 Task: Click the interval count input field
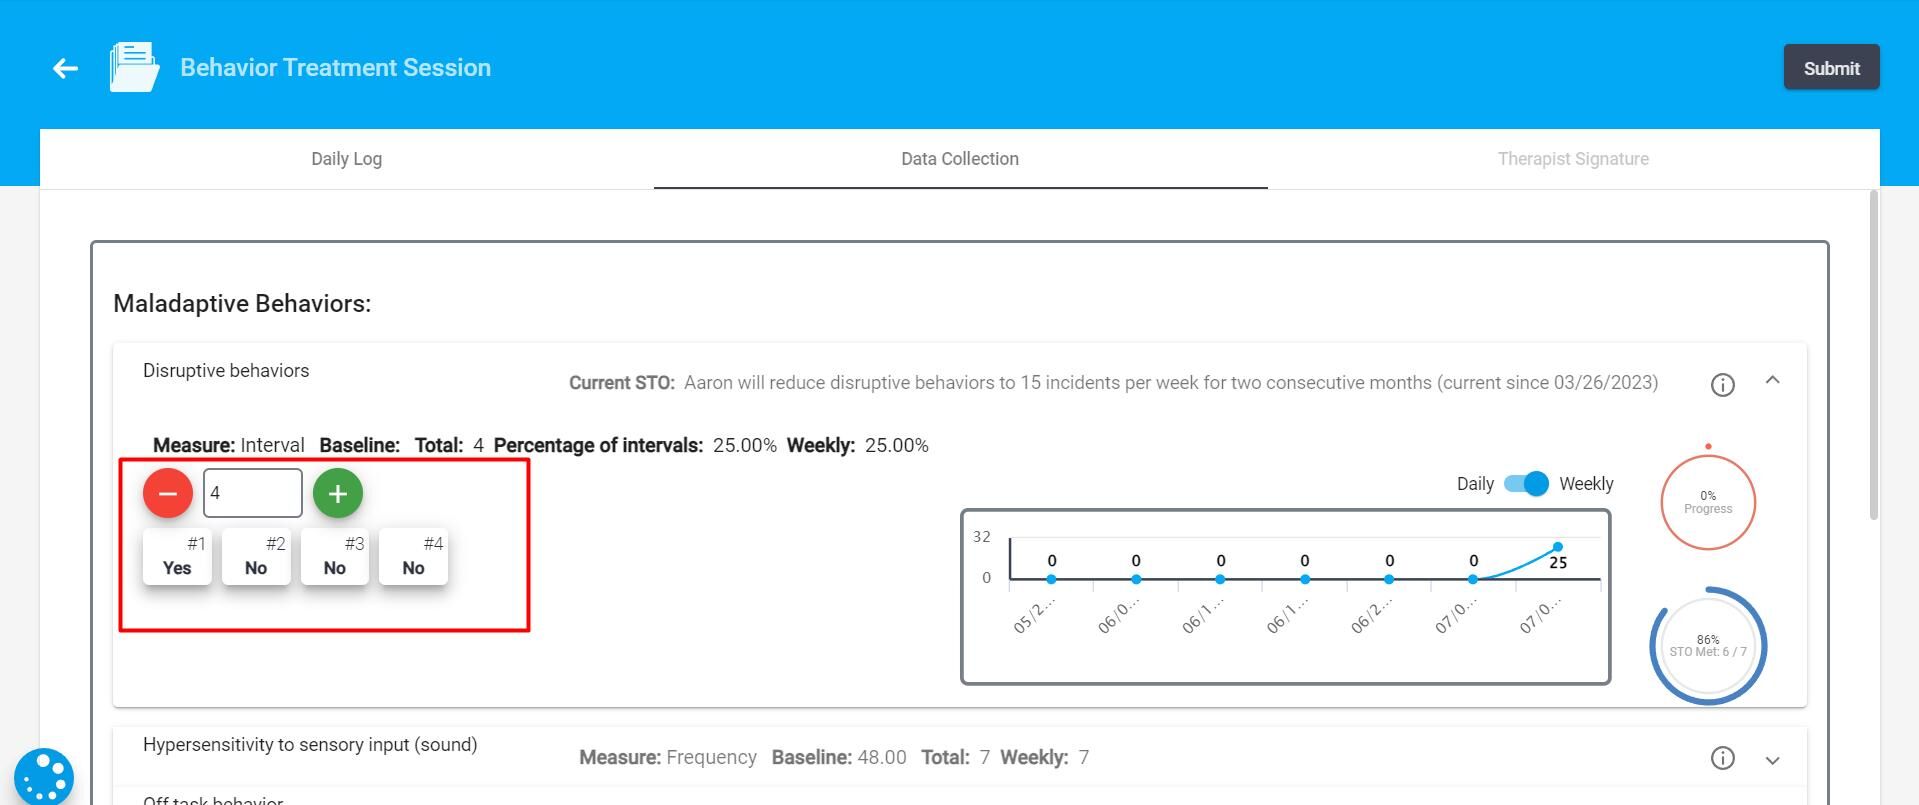click(252, 493)
